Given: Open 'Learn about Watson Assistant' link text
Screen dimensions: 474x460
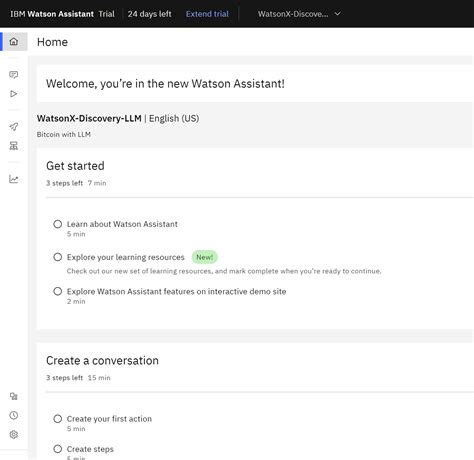Looking at the screenshot, I should point(122,224).
